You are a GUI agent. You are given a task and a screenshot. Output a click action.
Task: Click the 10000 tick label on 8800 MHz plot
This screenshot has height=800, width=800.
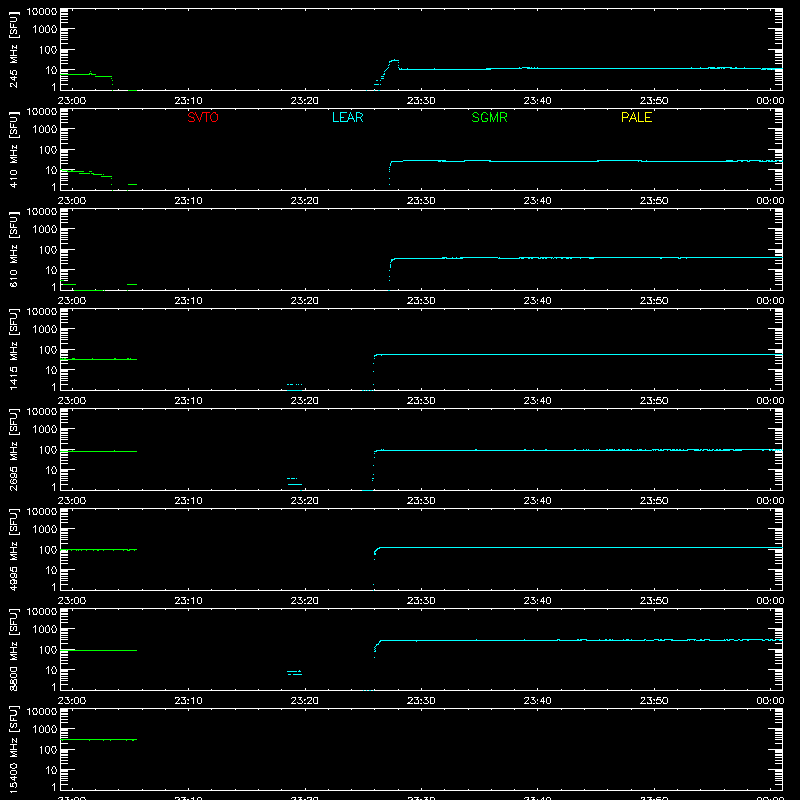click(42, 611)
